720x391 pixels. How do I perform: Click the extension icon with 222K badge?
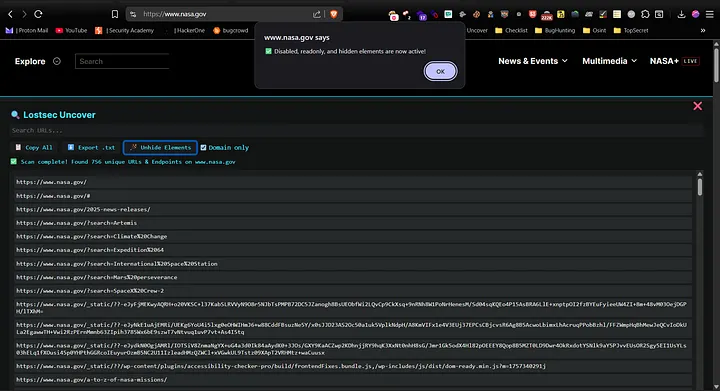(x=546, y=15)
